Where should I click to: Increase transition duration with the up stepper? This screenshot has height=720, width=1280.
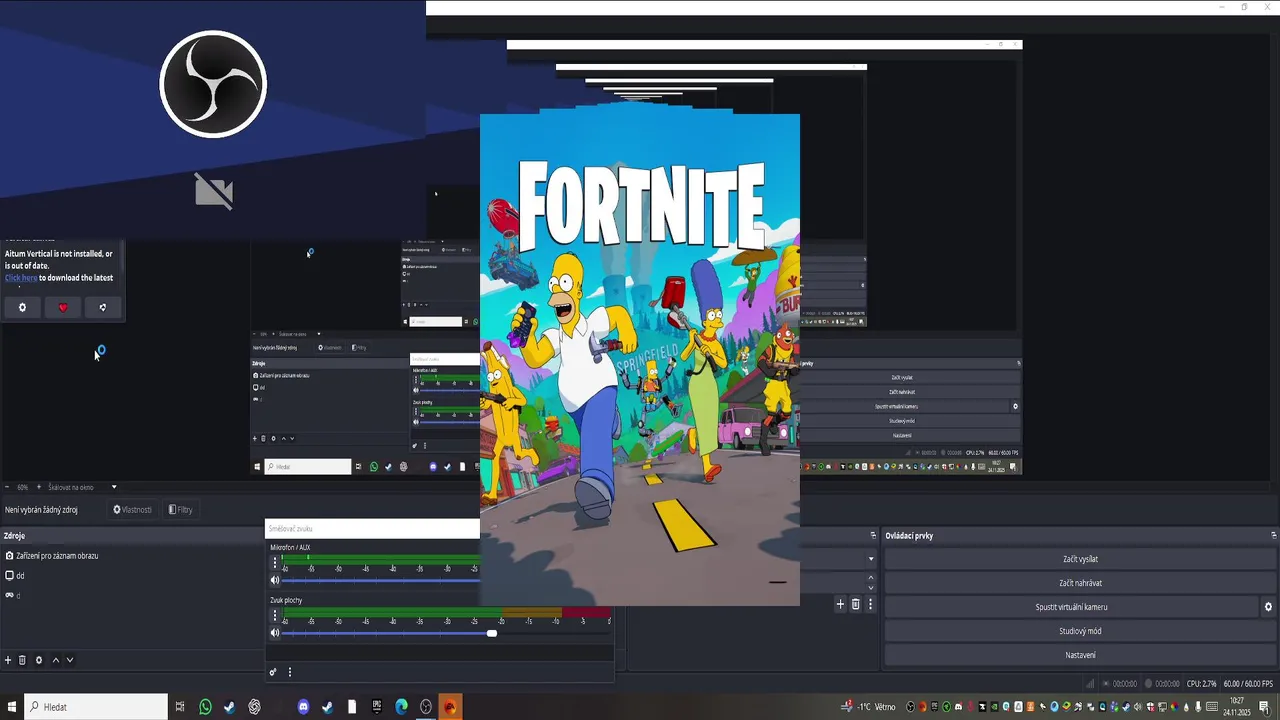pos(871,577)
